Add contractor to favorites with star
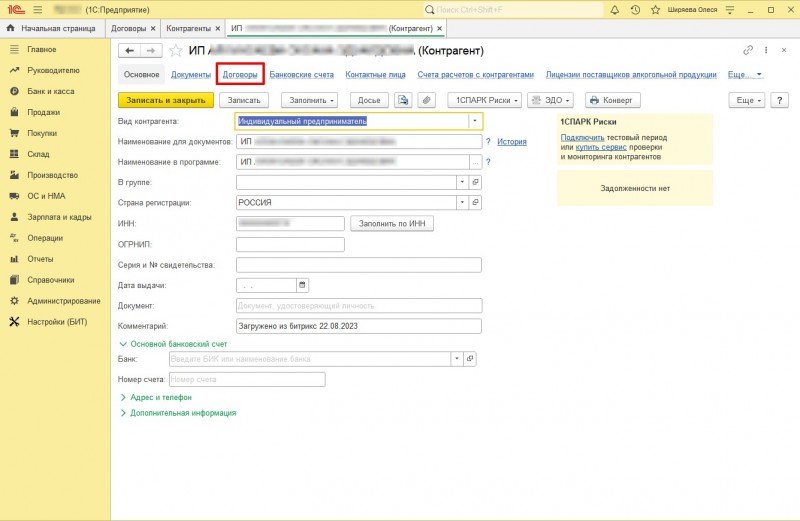The image size is (800, 521). coord(176,51)
